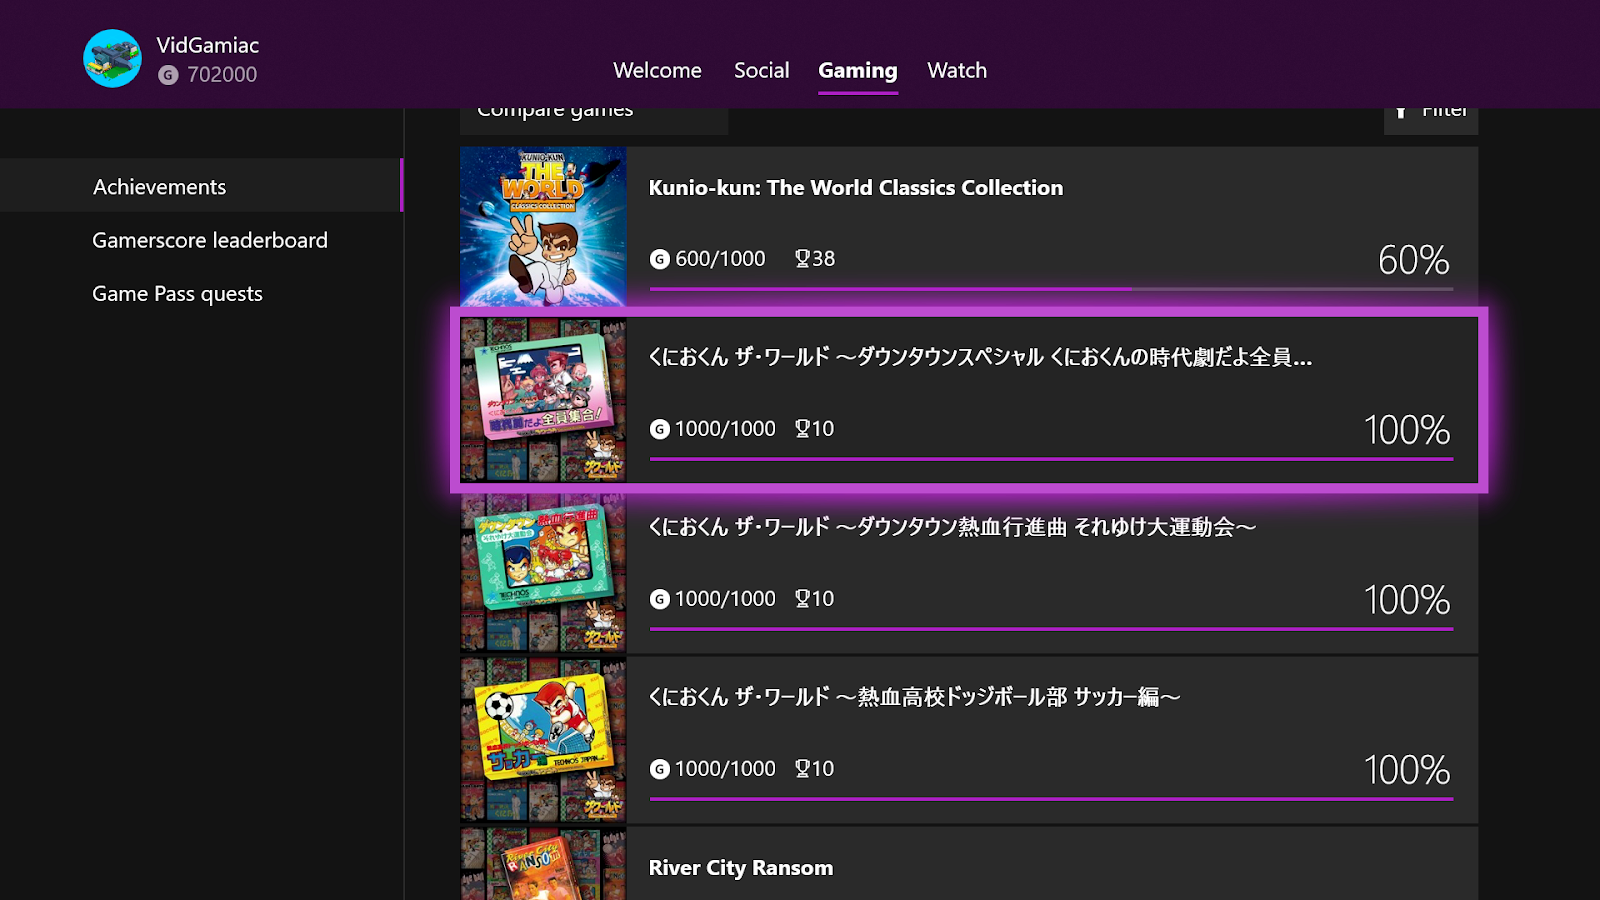Go to the Watch tab
The width and height of the screenshot is (1600, 900).
tap(957, 70)
